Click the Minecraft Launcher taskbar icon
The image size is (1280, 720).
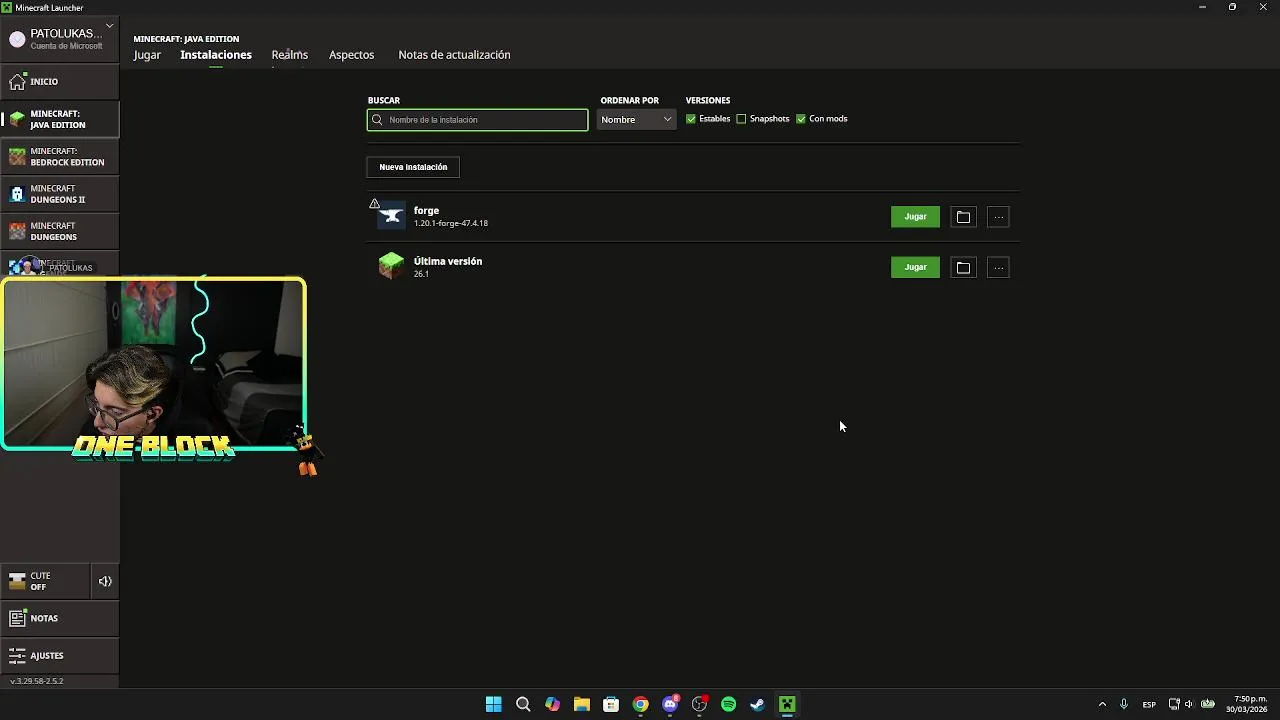[787, 704]
